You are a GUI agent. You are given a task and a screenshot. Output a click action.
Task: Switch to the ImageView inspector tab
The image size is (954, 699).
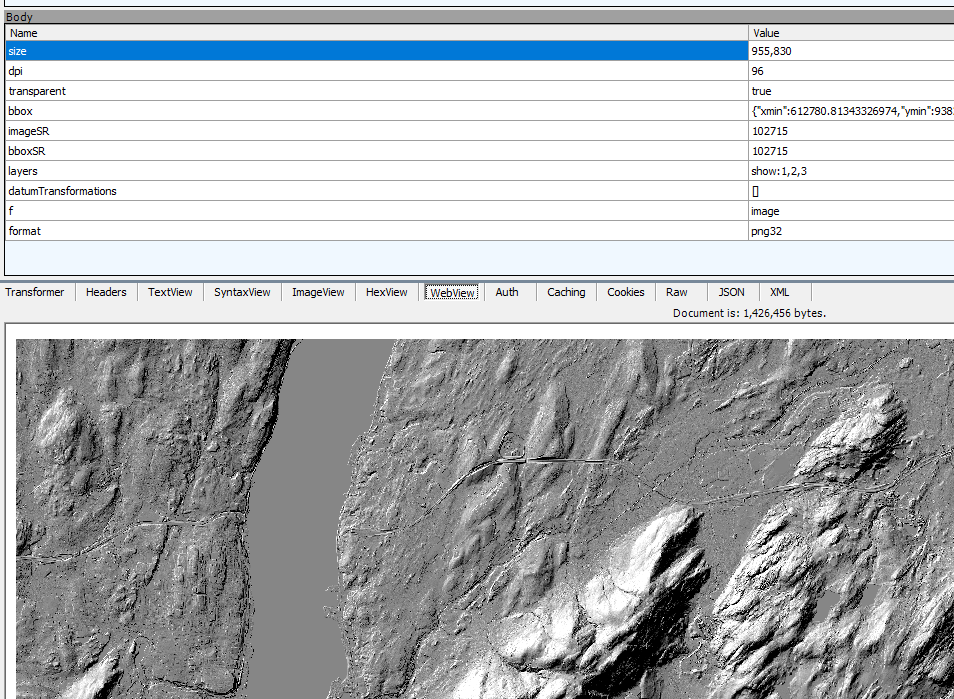[317, 292]
